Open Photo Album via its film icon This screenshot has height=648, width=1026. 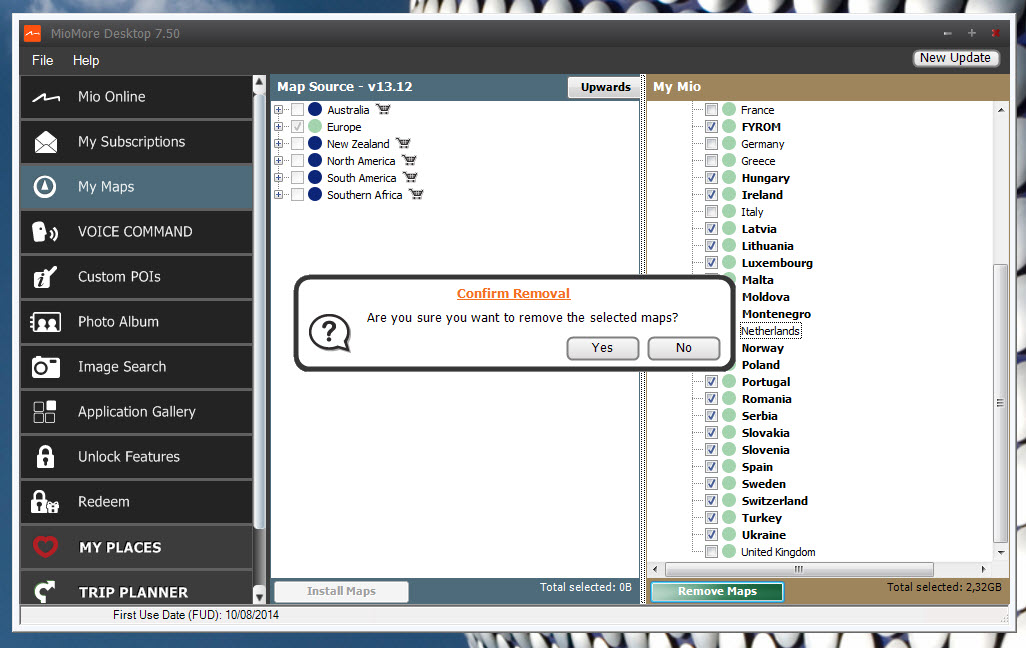pyautogui.click(x=45, y=322)
